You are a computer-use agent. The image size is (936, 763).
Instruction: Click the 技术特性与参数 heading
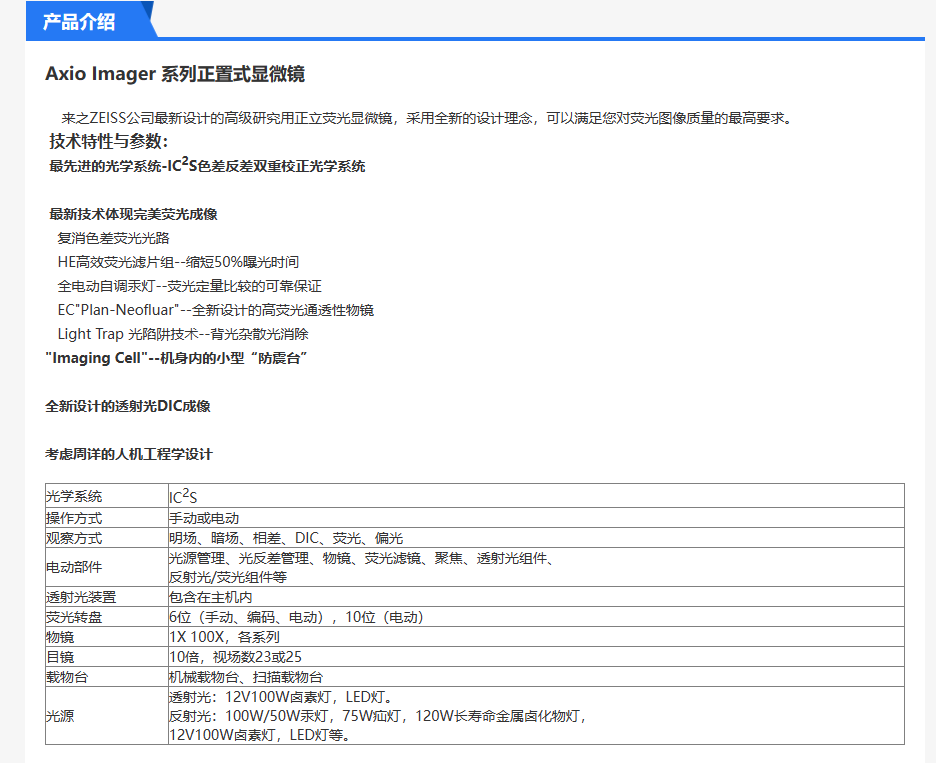pyautogui.click(x=109, y=141)
